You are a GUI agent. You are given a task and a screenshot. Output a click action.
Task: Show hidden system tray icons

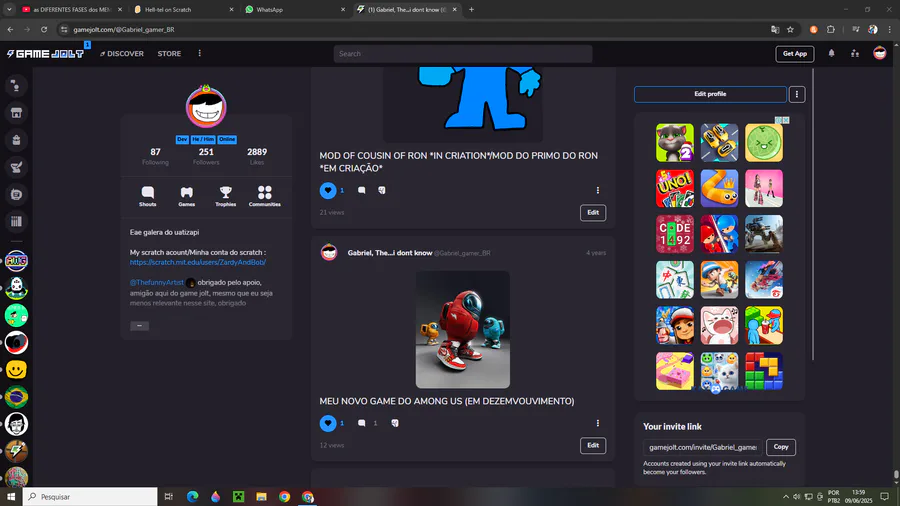click(x=786, y=497)
